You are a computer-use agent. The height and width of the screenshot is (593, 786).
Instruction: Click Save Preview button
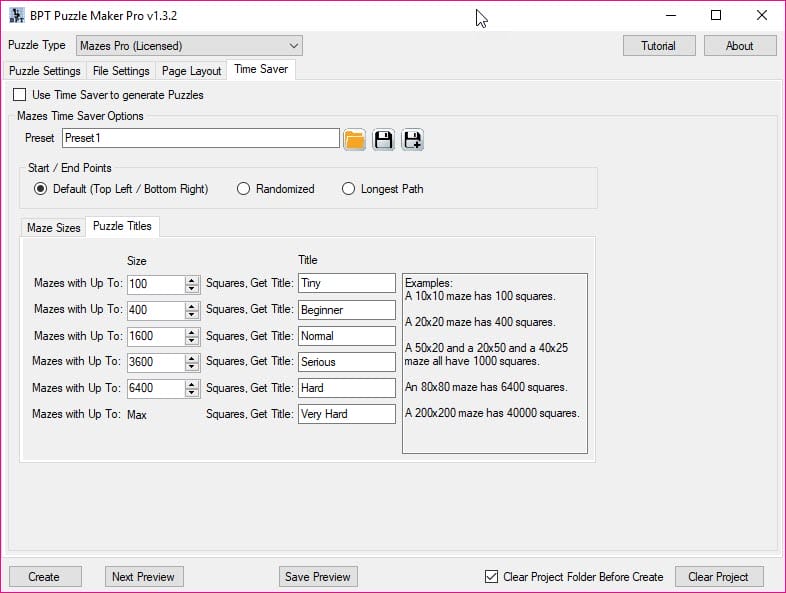(x=318, y=576)
